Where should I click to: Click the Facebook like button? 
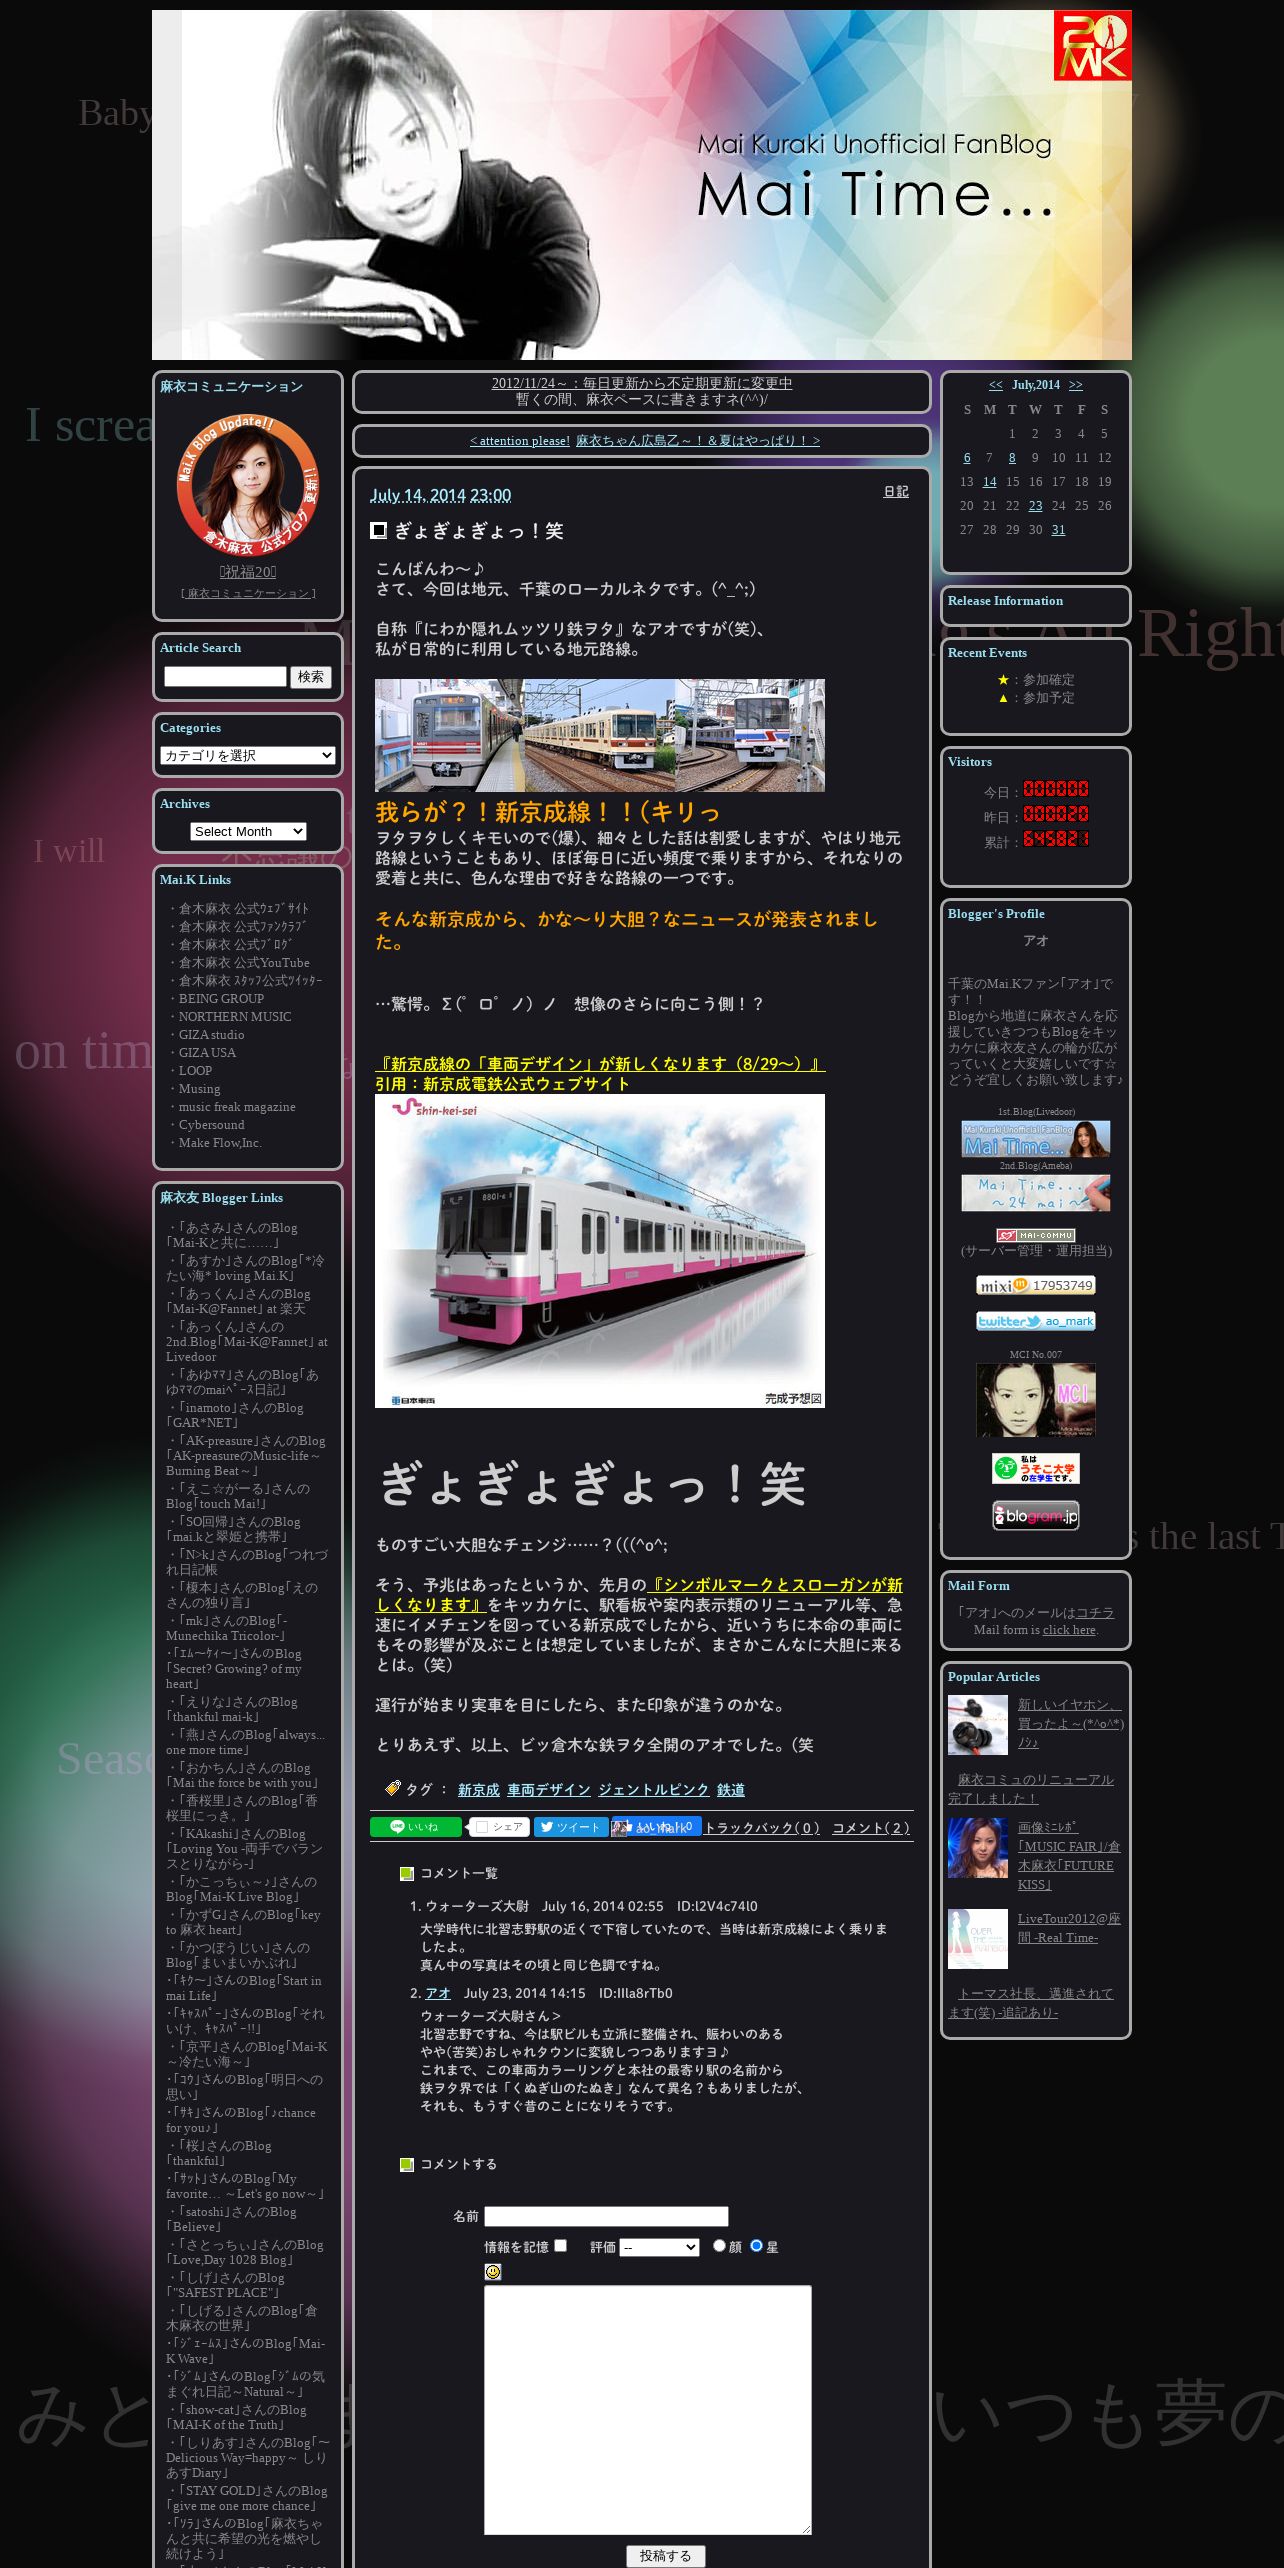[656, 1827]
